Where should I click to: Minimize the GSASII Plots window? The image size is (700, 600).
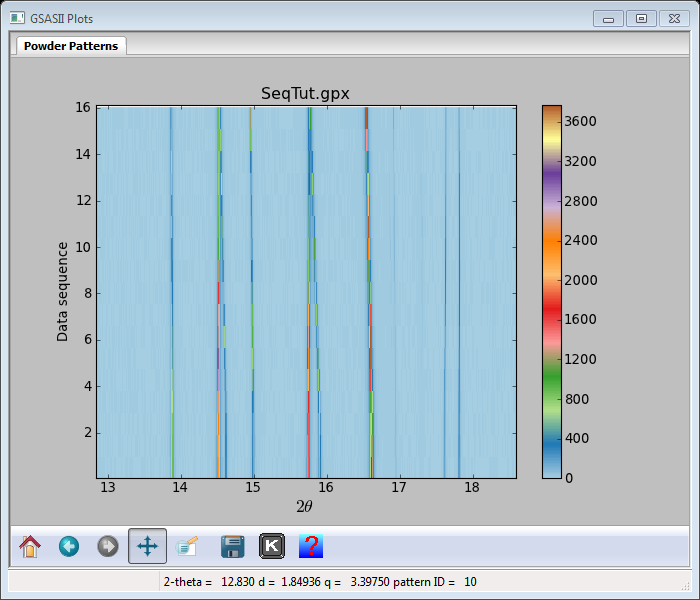pos(608,19)
